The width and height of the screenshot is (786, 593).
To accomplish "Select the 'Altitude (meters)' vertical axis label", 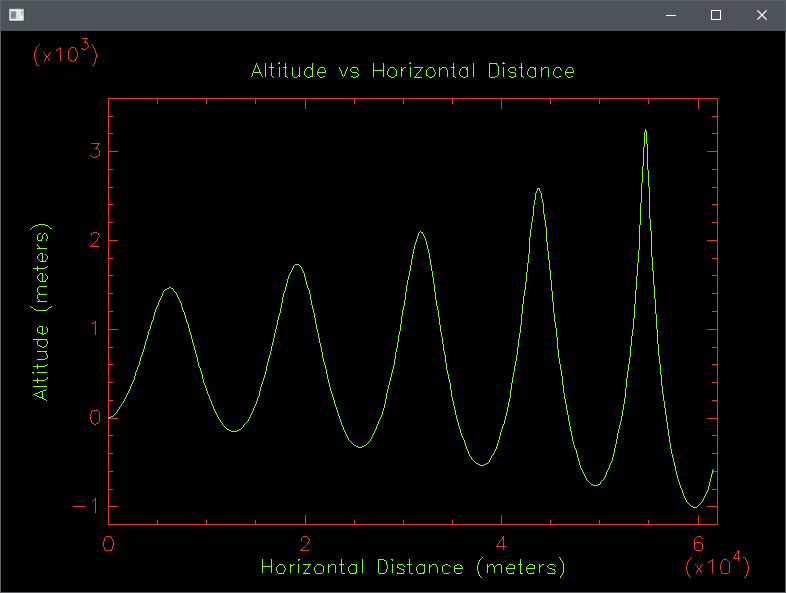I will click(x=41, y=312).
